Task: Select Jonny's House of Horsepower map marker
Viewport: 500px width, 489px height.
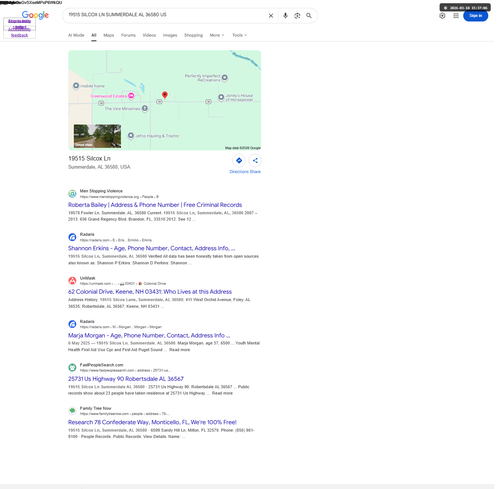Action: [221, 97]
